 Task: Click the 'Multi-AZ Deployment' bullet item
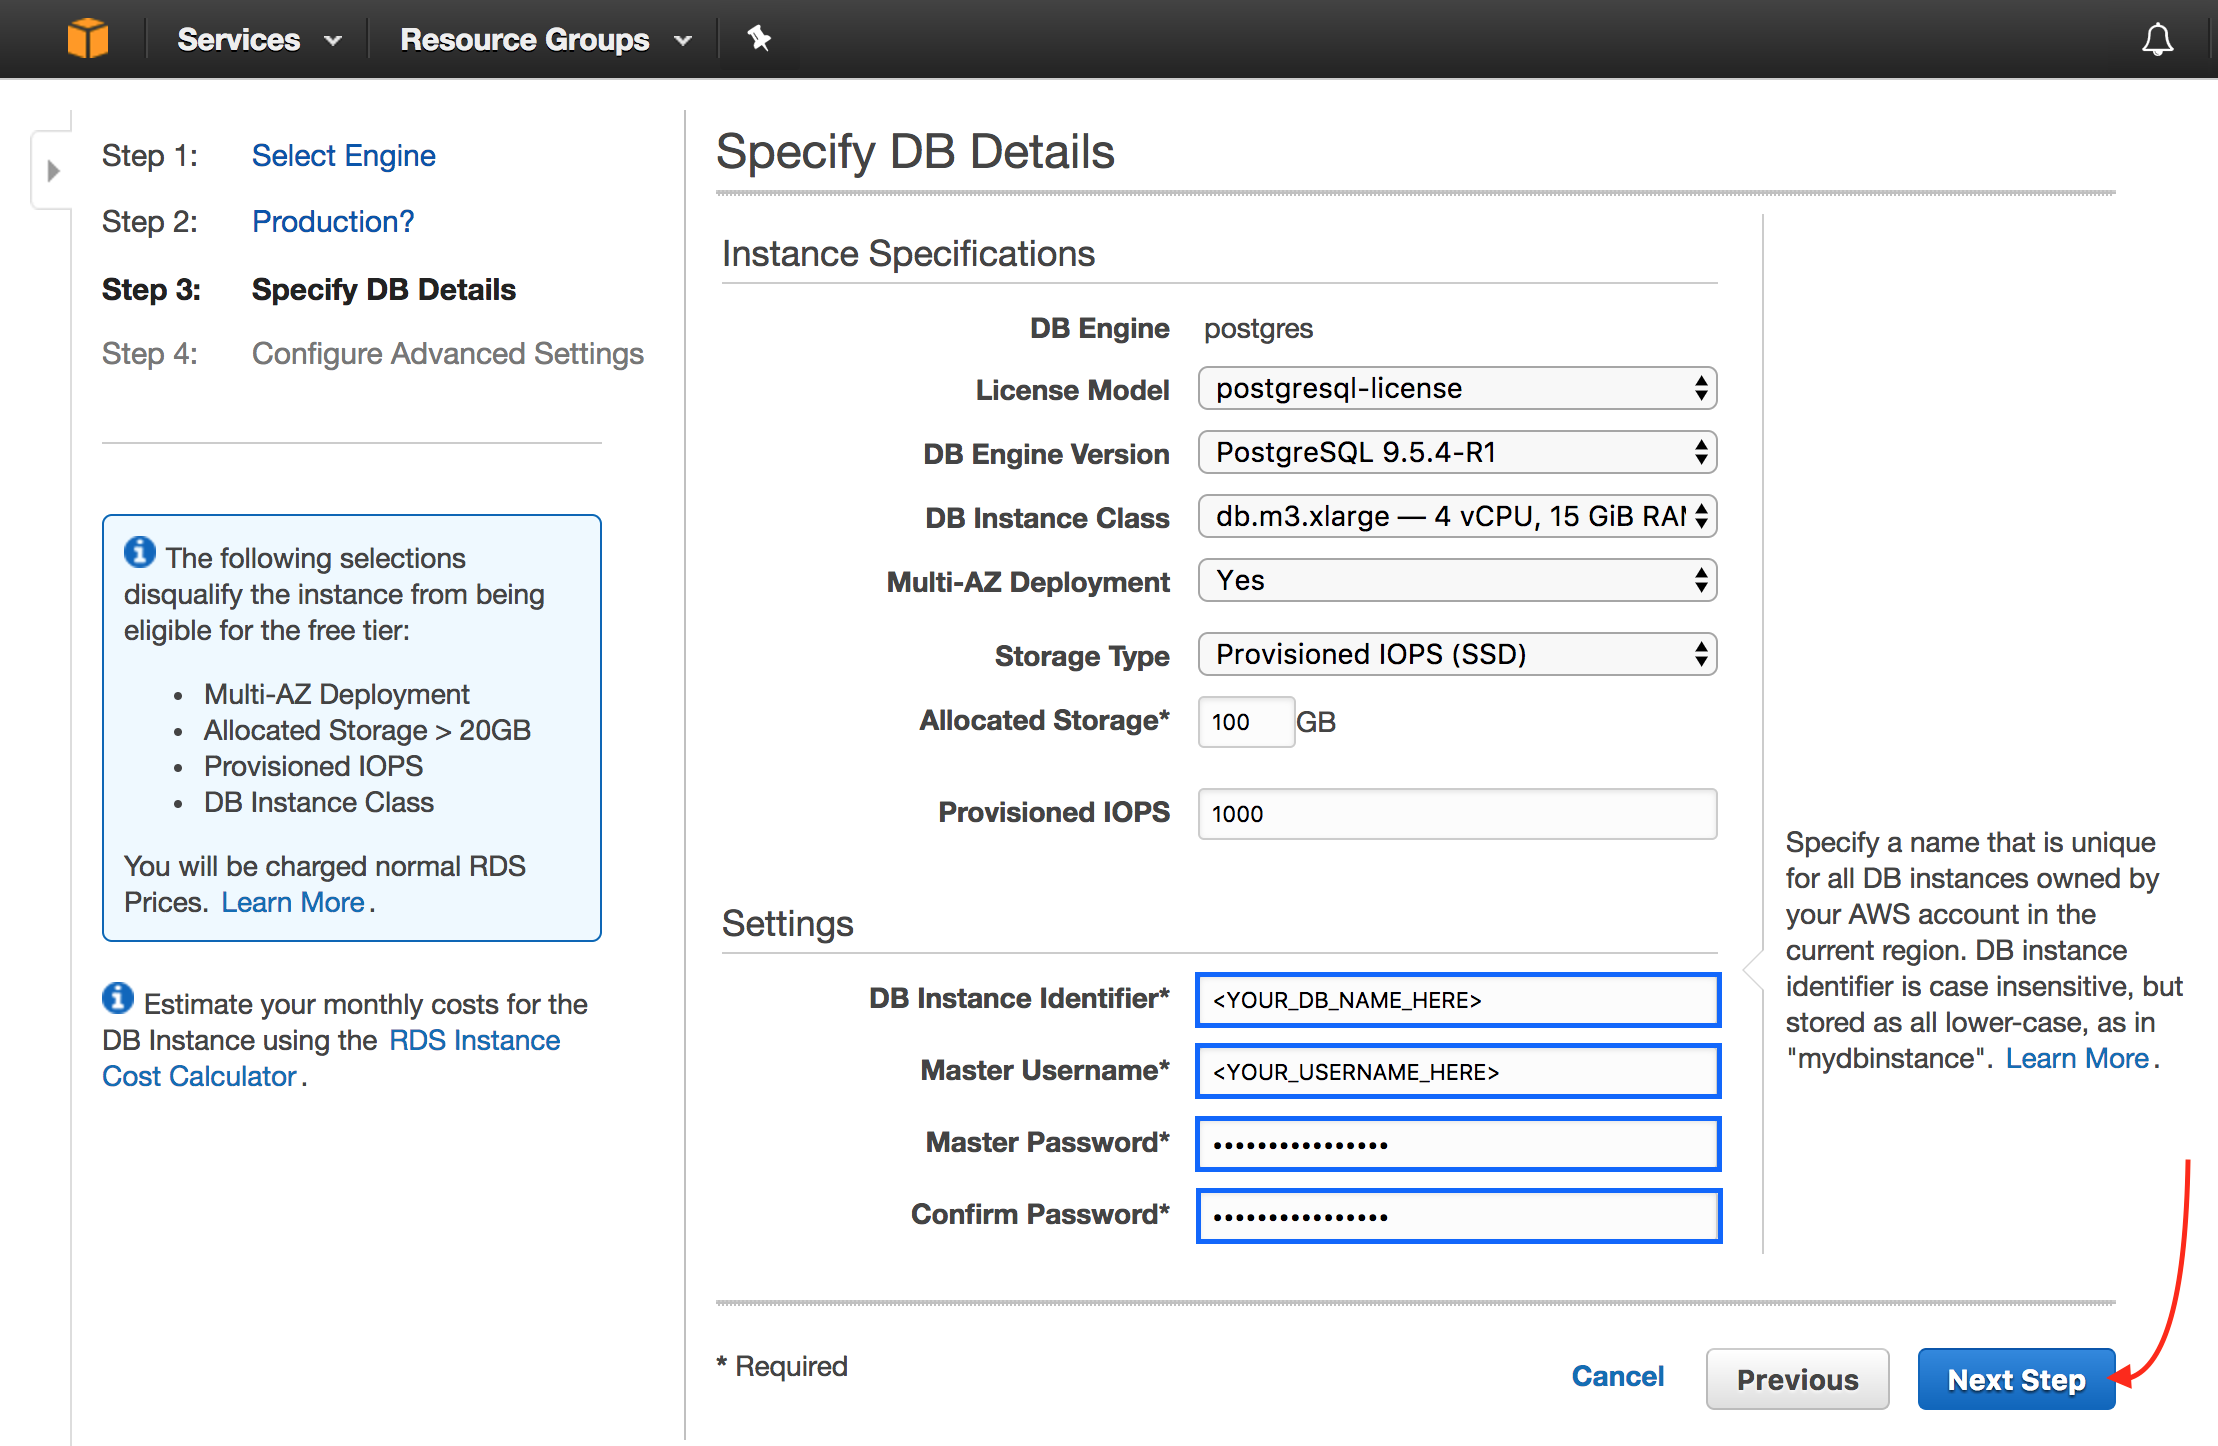tap(337, 694)
